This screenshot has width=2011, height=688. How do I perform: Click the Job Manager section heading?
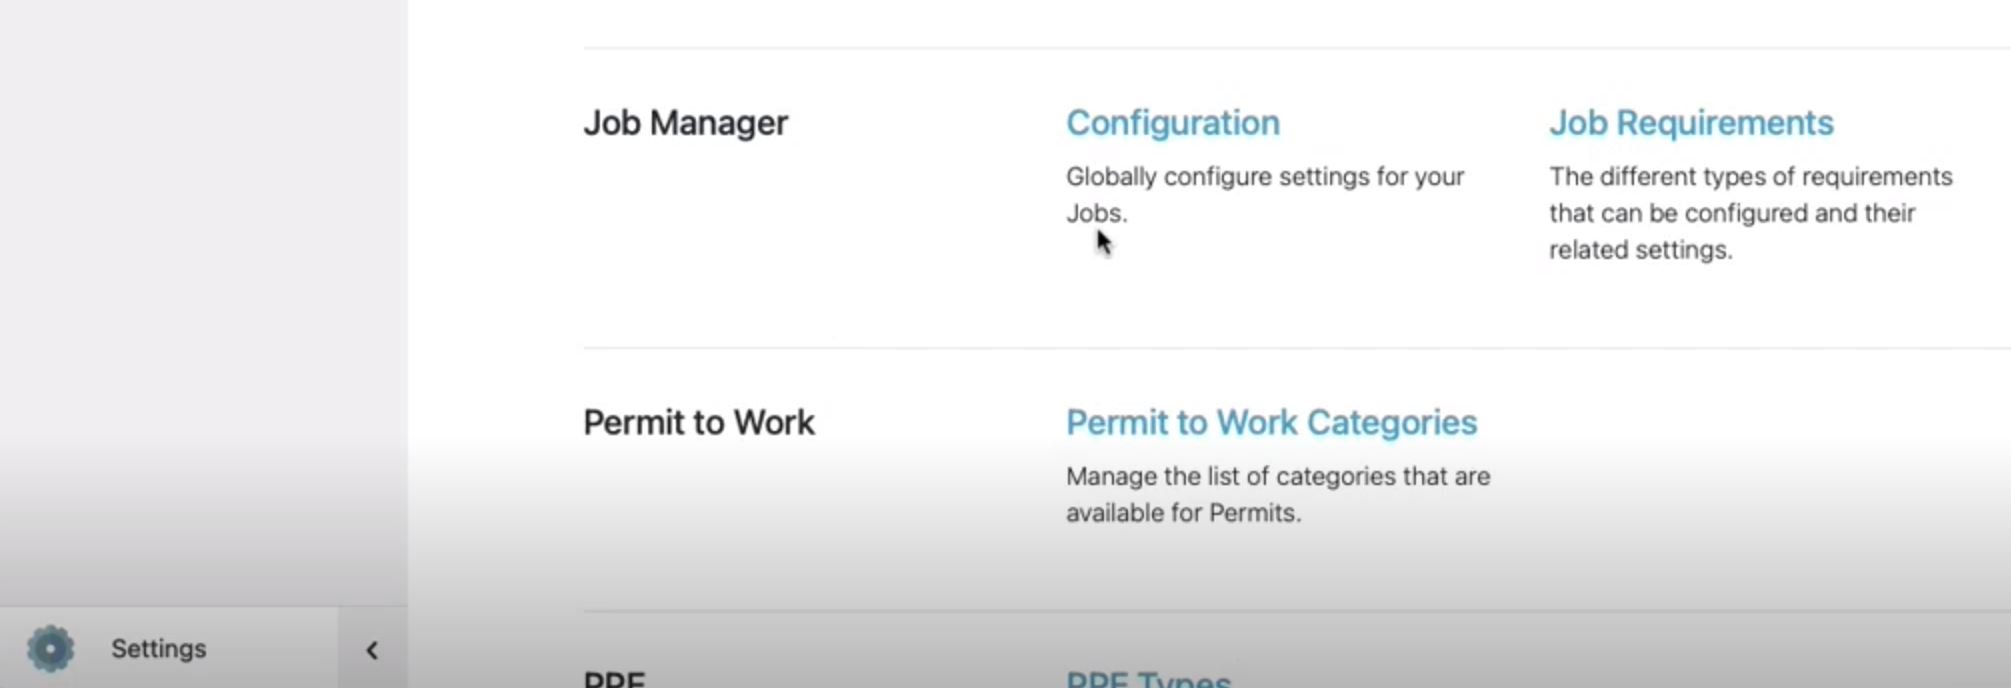coord(686,122)
